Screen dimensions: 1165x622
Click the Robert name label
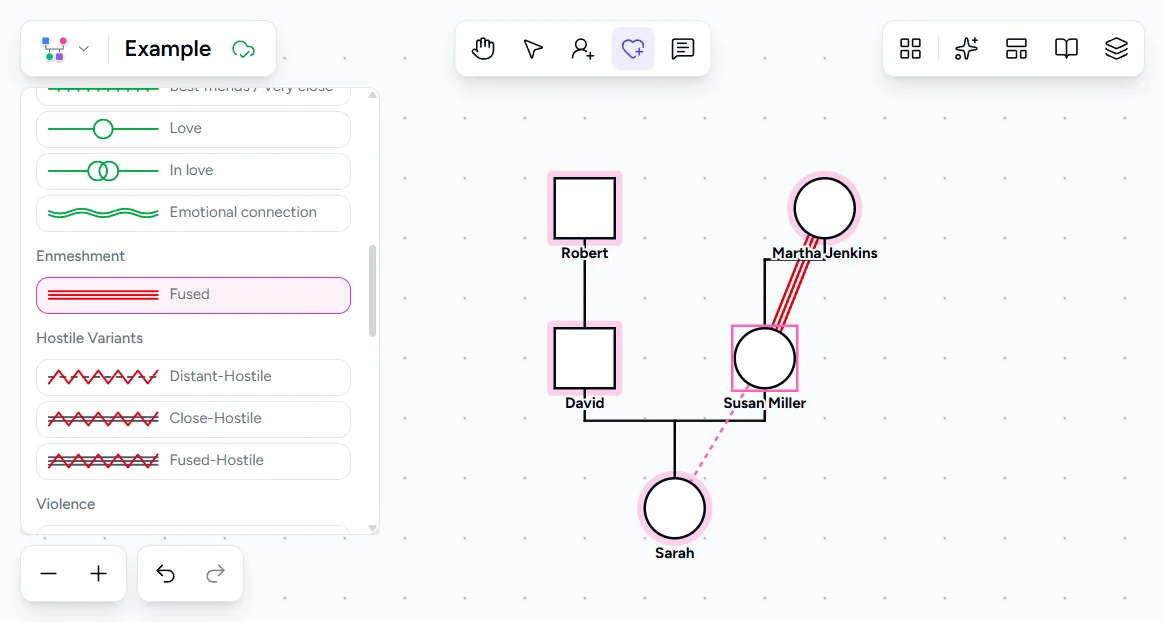pyautogui.click(x=585, y=253)
